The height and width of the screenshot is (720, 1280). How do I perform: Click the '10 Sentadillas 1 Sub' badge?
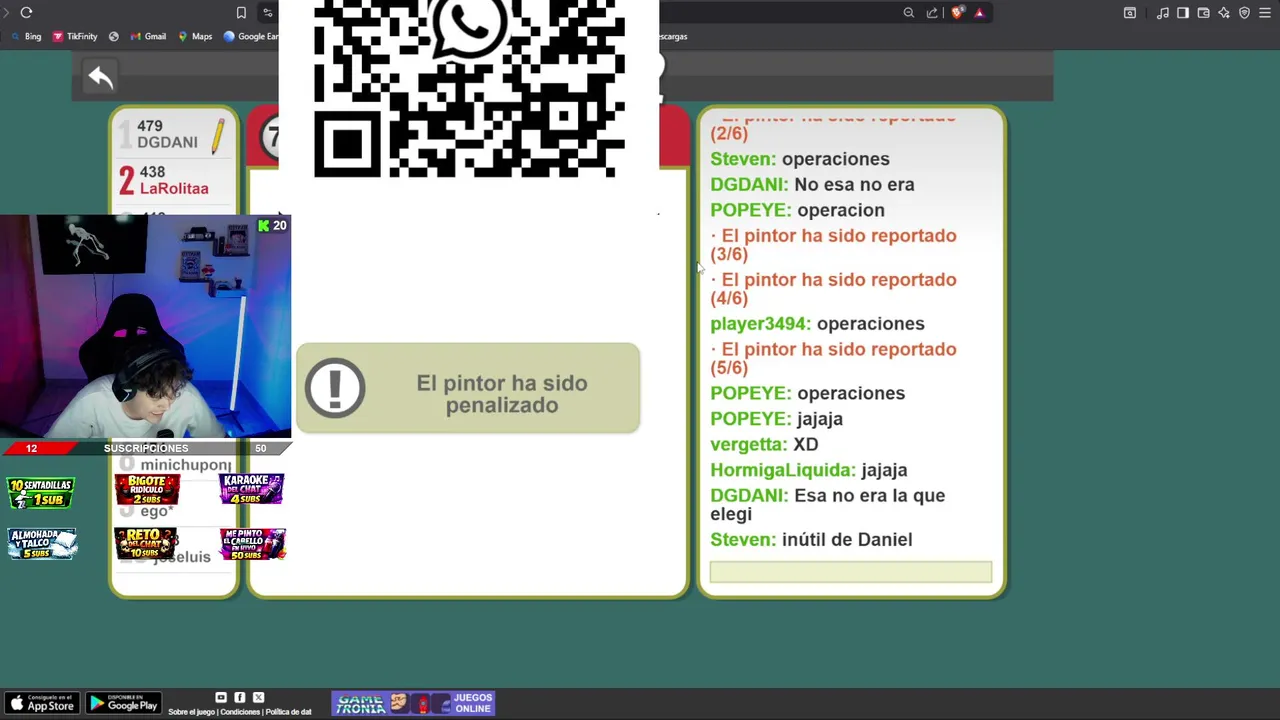click(x=41, y=493)
